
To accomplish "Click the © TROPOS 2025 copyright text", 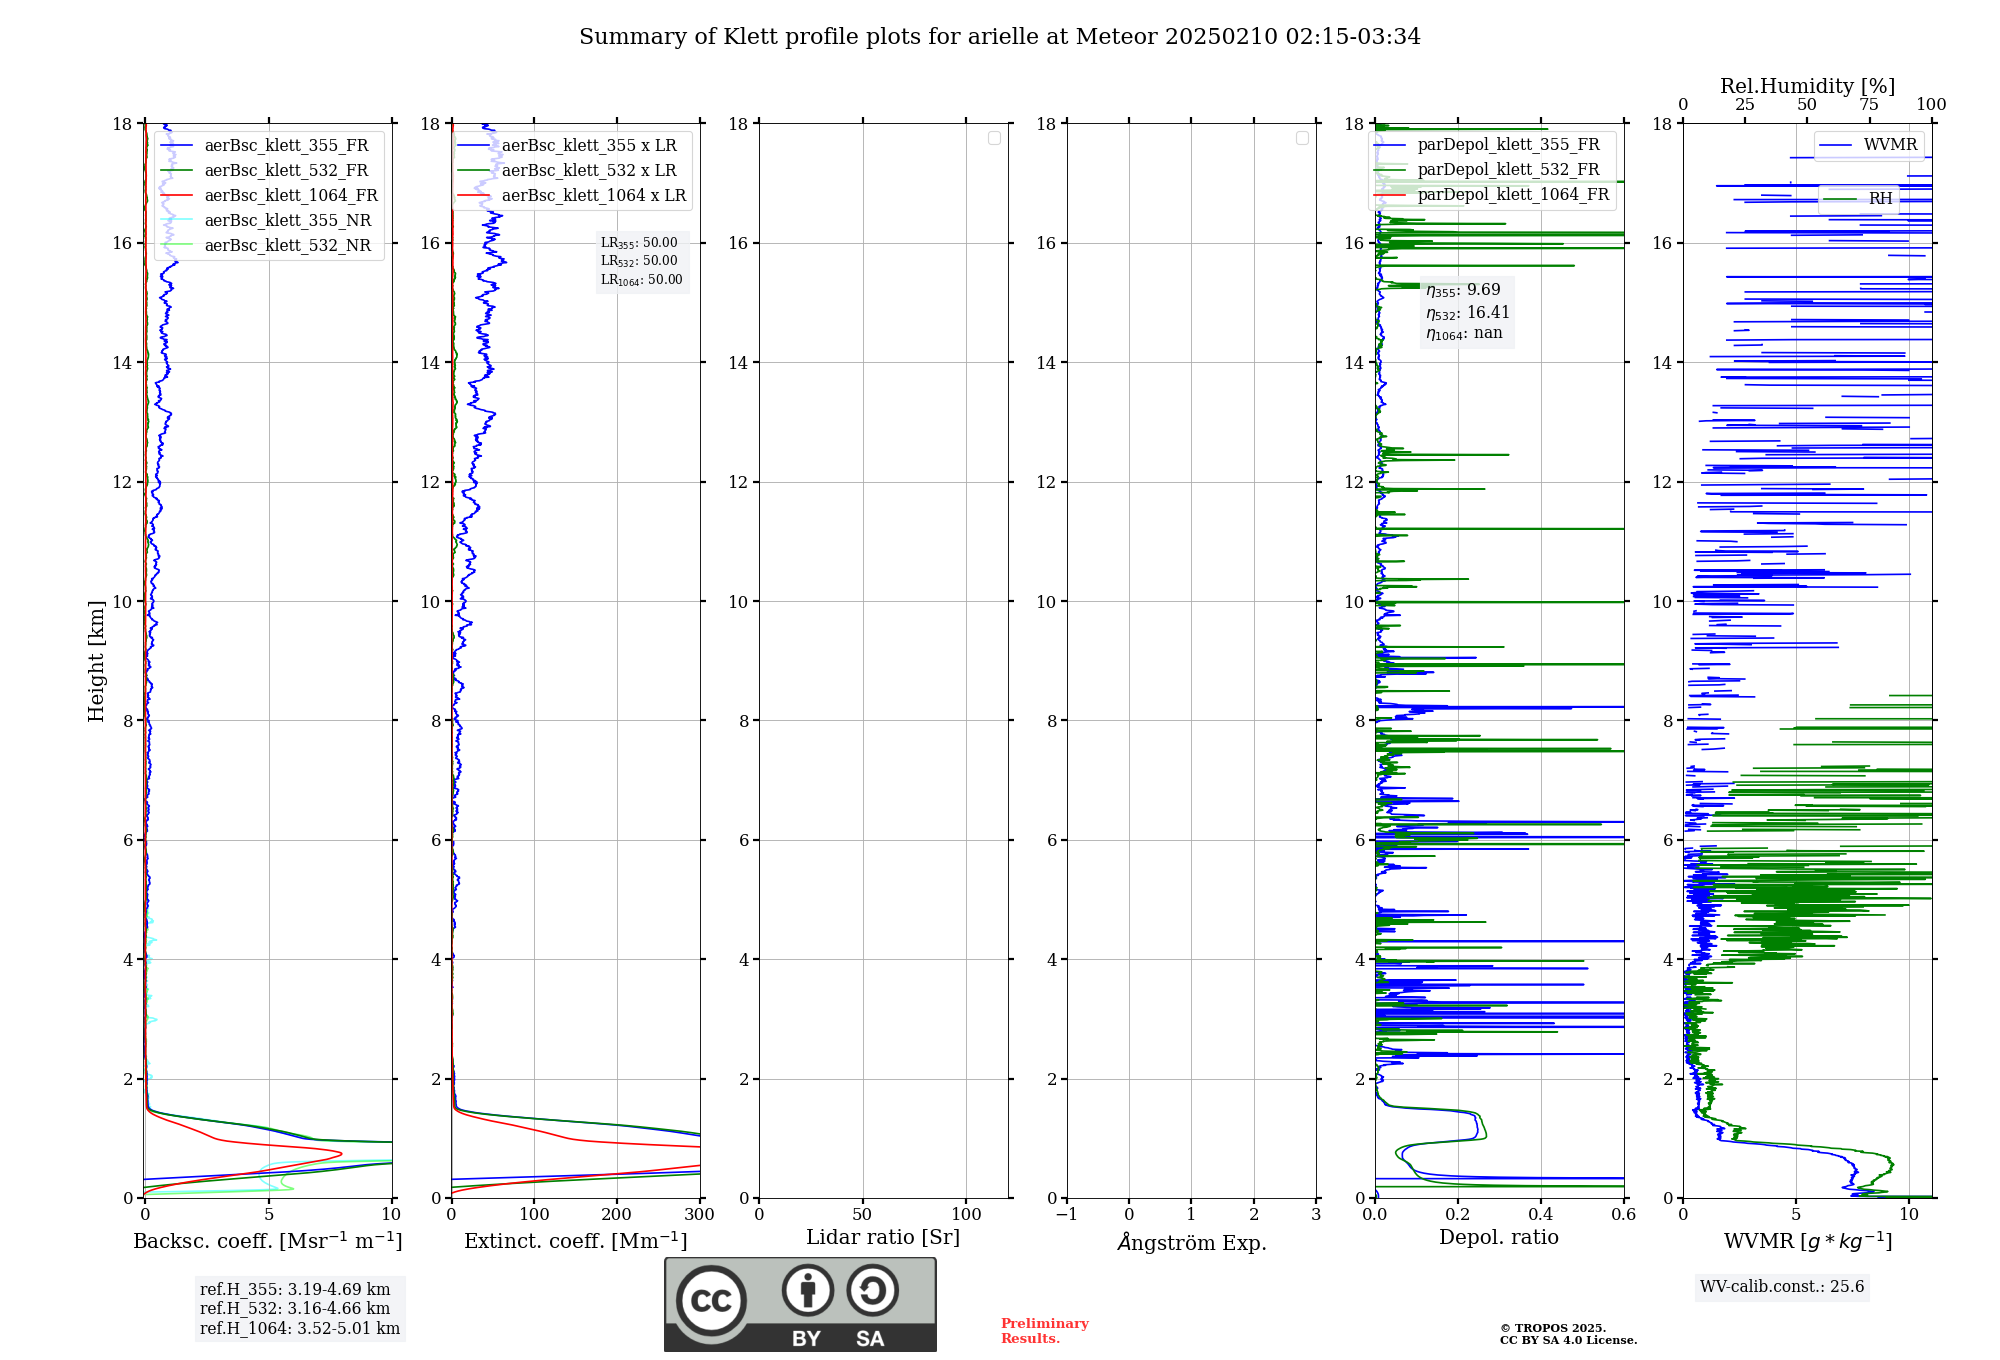I will 1553,1328.
